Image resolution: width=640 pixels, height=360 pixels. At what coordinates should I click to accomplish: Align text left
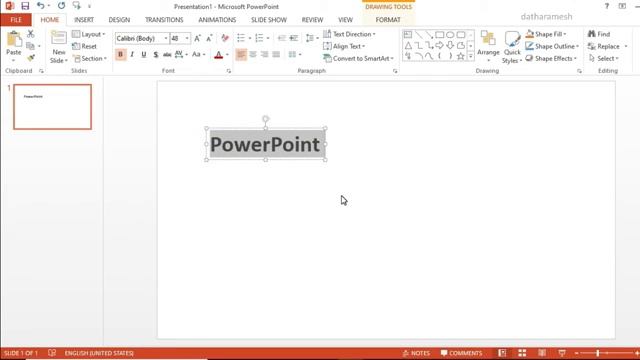[x=241, y=55]
